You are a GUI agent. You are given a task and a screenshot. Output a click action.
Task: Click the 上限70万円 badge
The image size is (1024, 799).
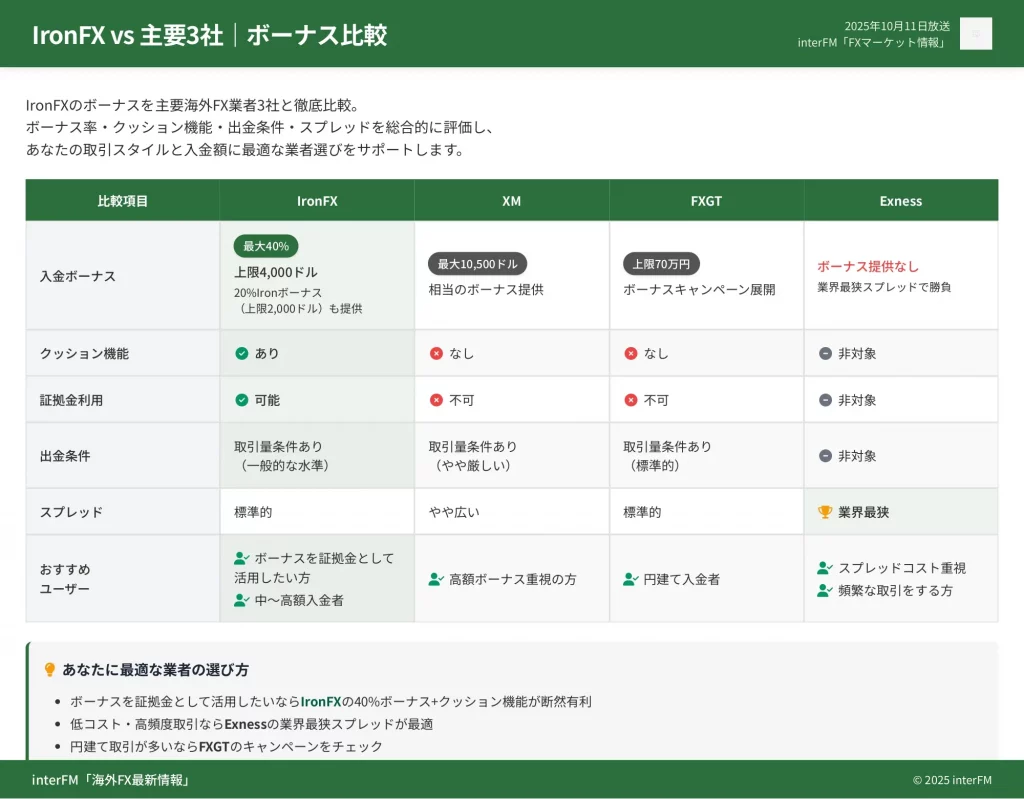(x=662, y=264)
